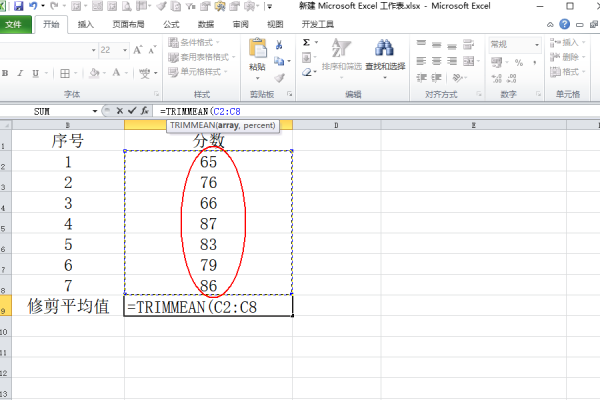
Task: Decrease font size with the small A icon
Action: [152, 50]
